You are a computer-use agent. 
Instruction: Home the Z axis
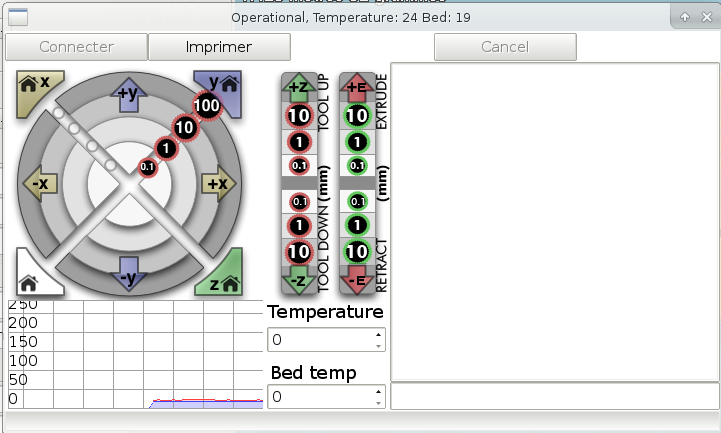tap(223, 276)
